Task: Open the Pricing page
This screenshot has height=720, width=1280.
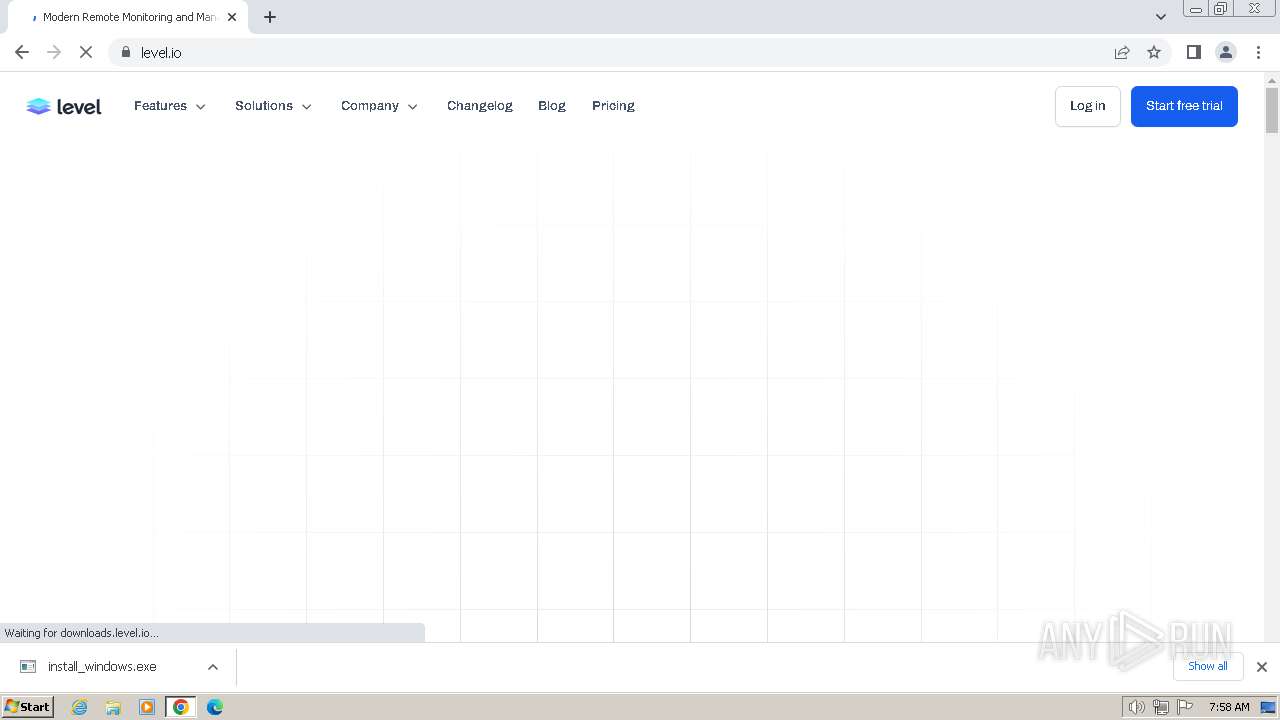Action: [x=613, y=106]
